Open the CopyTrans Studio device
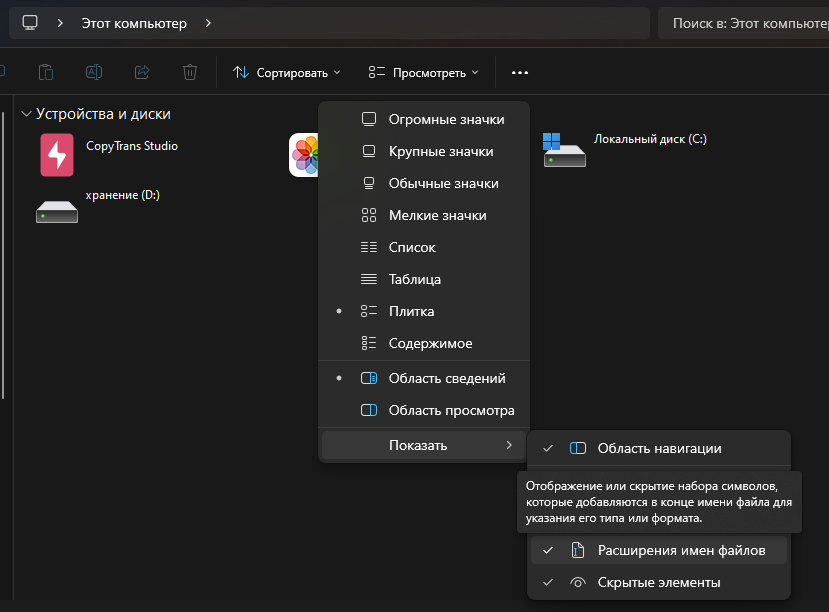 pos(57,155)
